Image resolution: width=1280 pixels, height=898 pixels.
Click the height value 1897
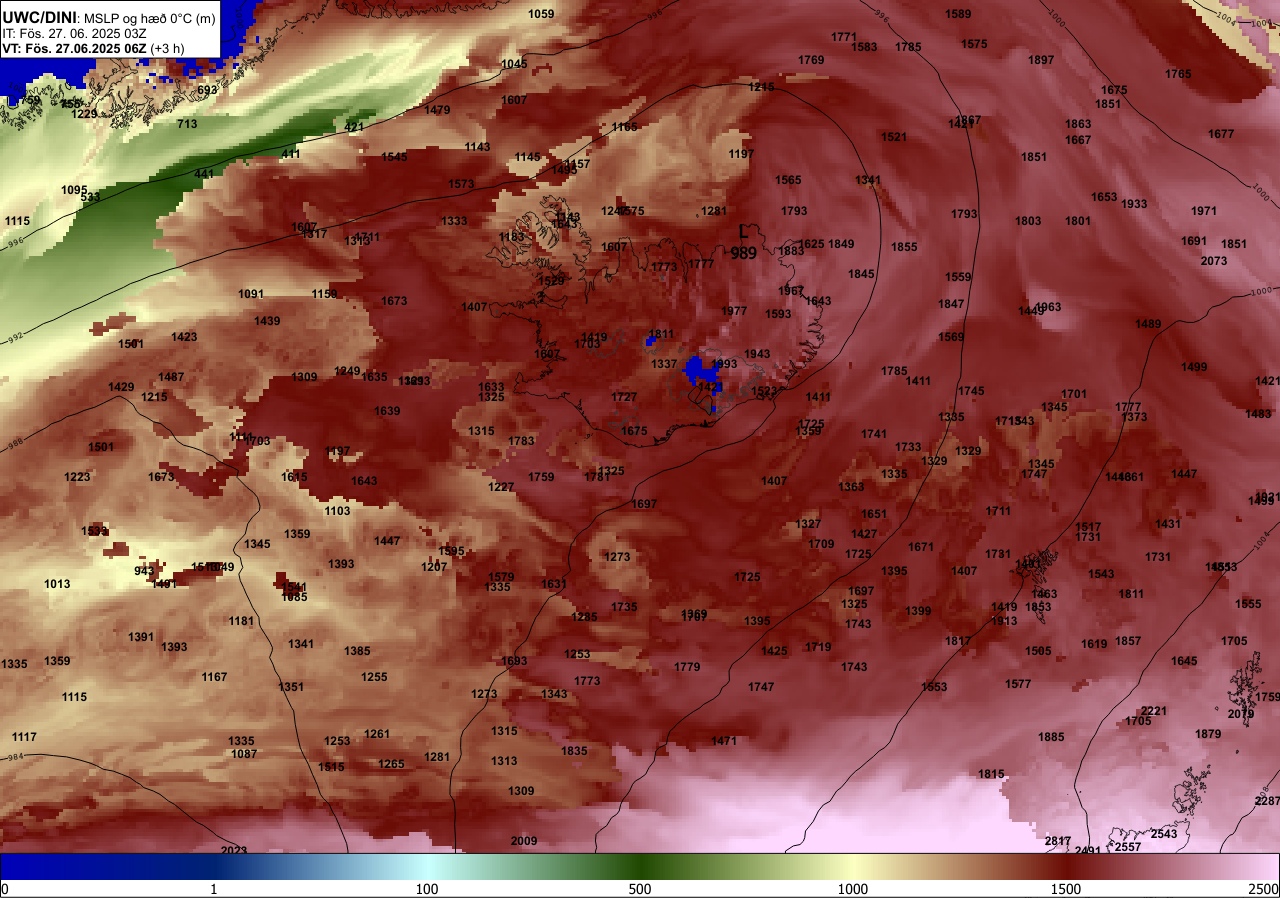click(x=1041, y=60)
